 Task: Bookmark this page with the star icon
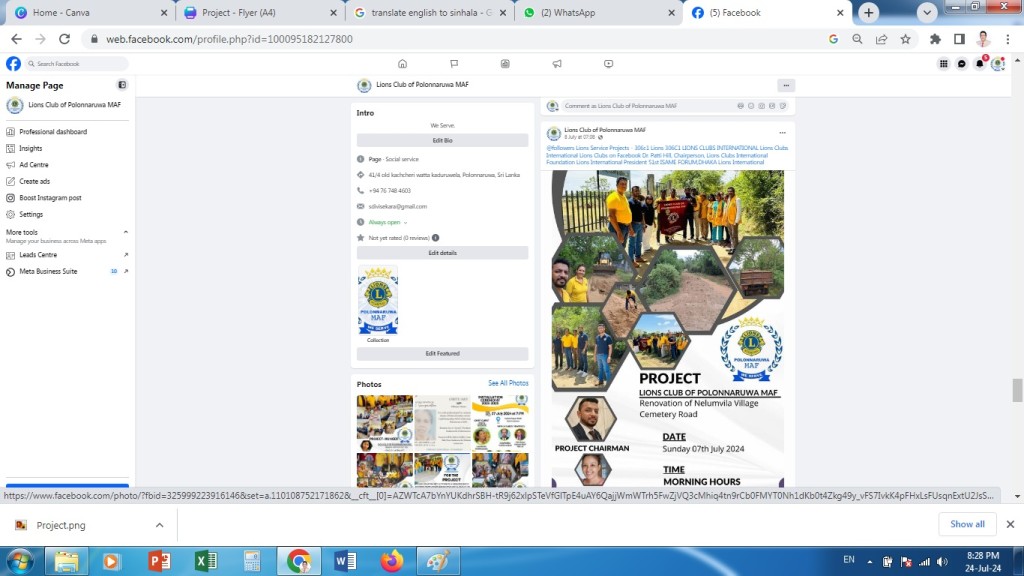point(905,39)
